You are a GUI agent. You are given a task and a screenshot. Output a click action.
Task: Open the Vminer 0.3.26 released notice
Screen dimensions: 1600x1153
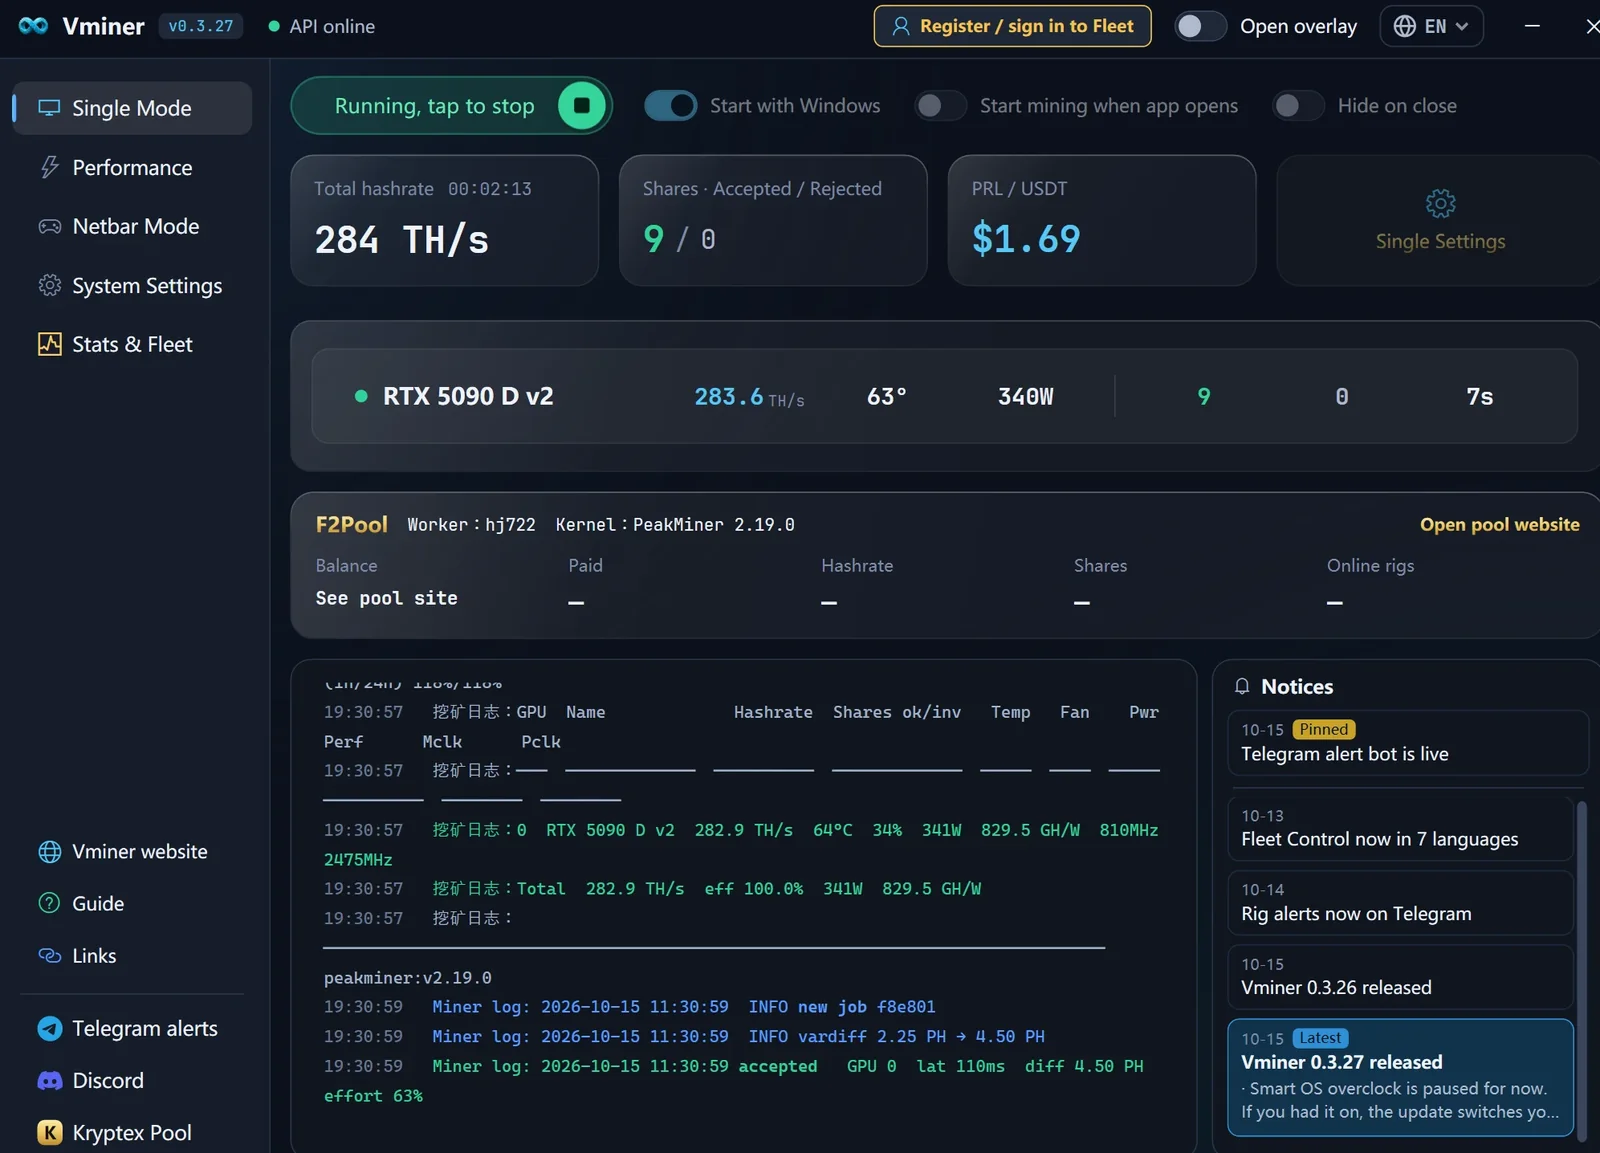[x=1400, y=976]
